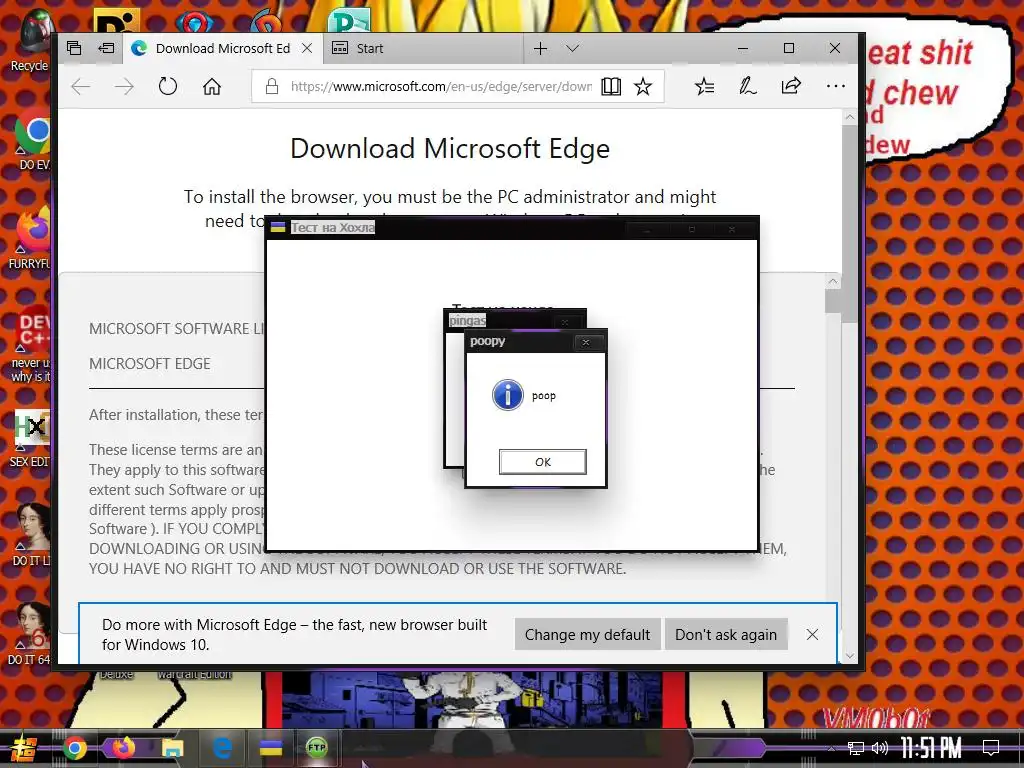Click the lock icon in address bar
1024x768 pixels.
click(272, 86)
